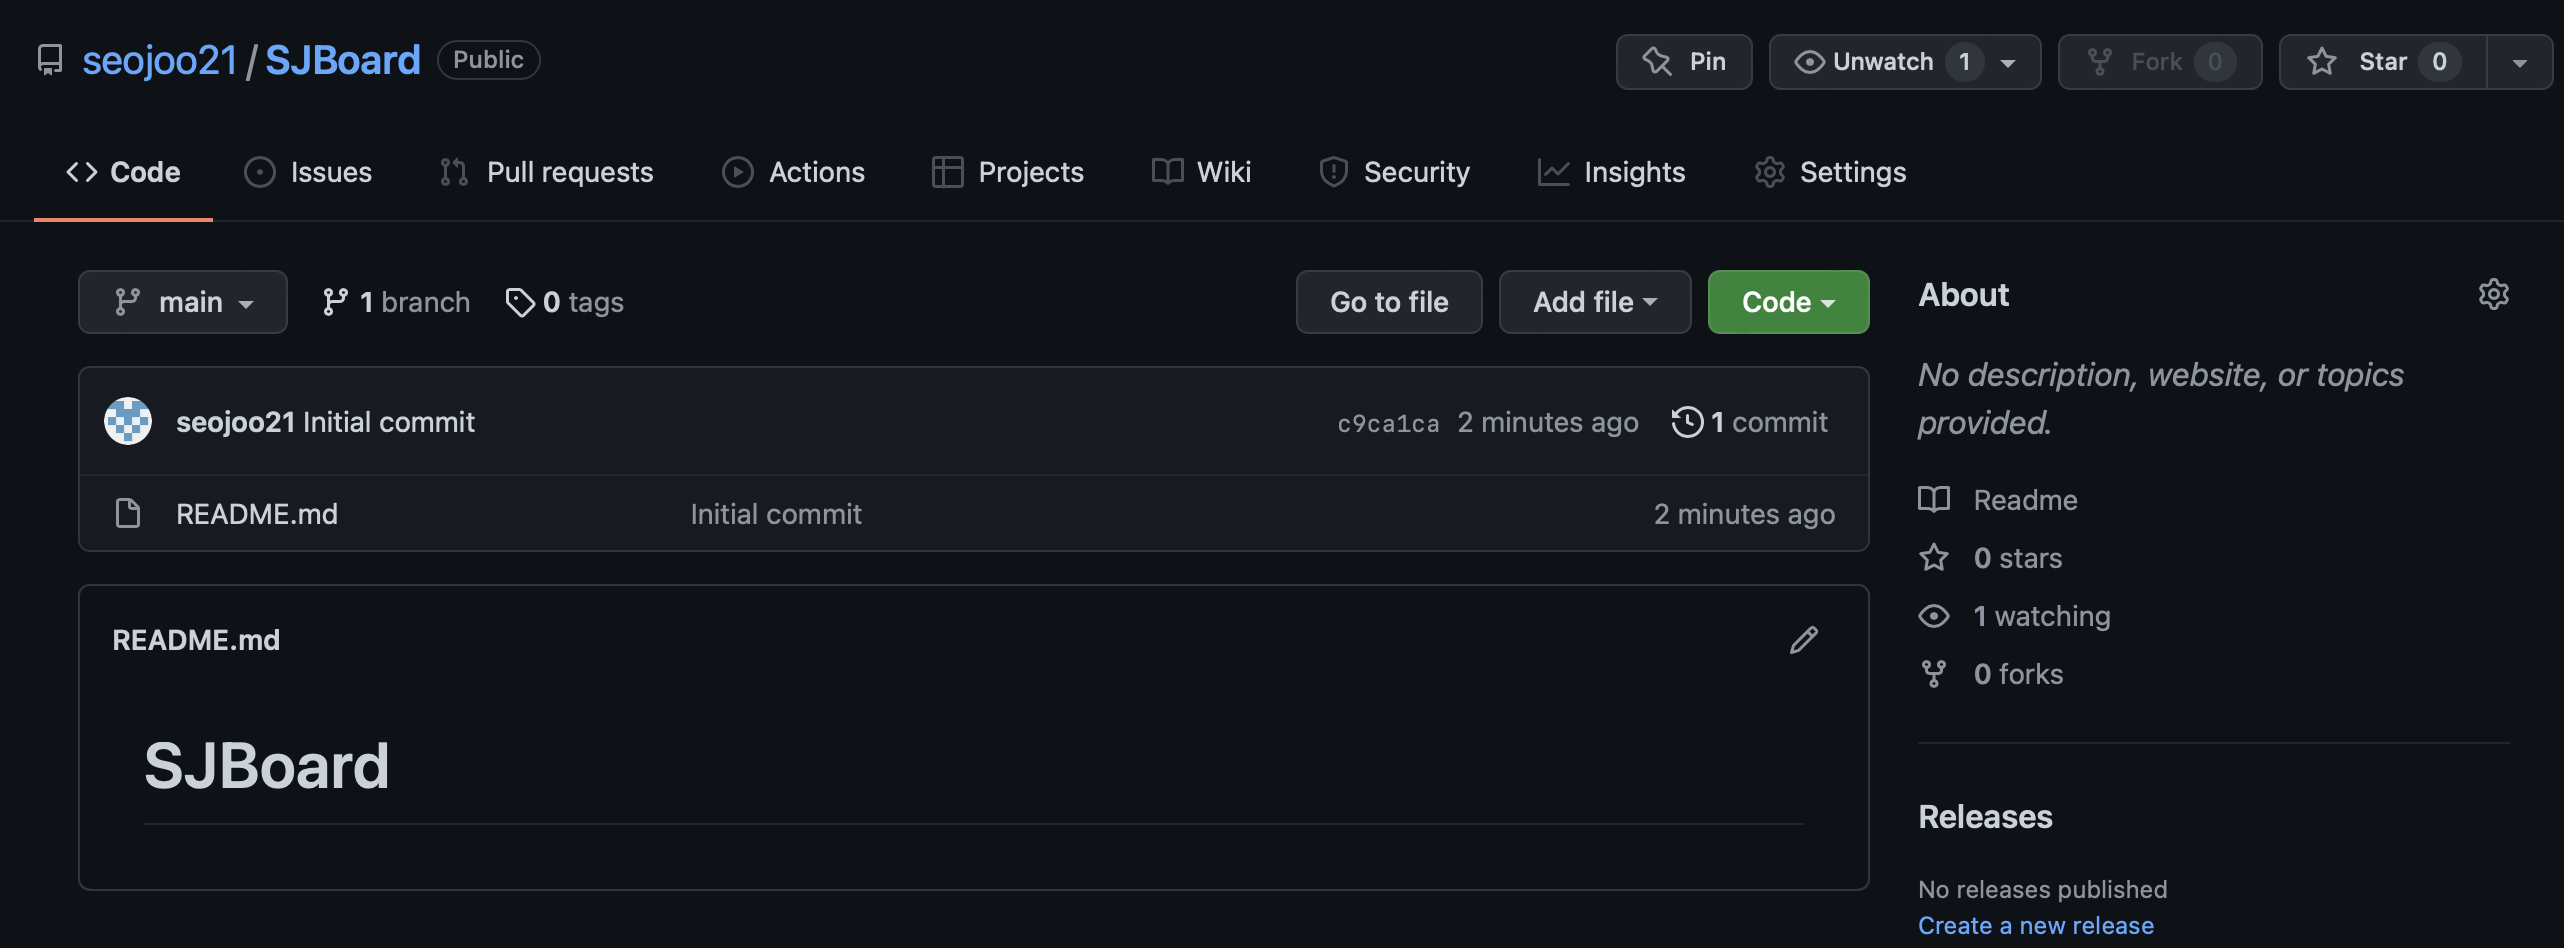Go to the Actions tab

[x=793, y=172]
